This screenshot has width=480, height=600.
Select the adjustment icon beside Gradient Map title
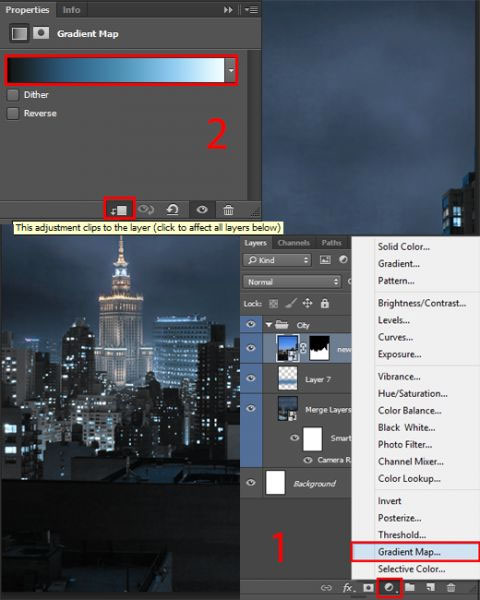19,34
